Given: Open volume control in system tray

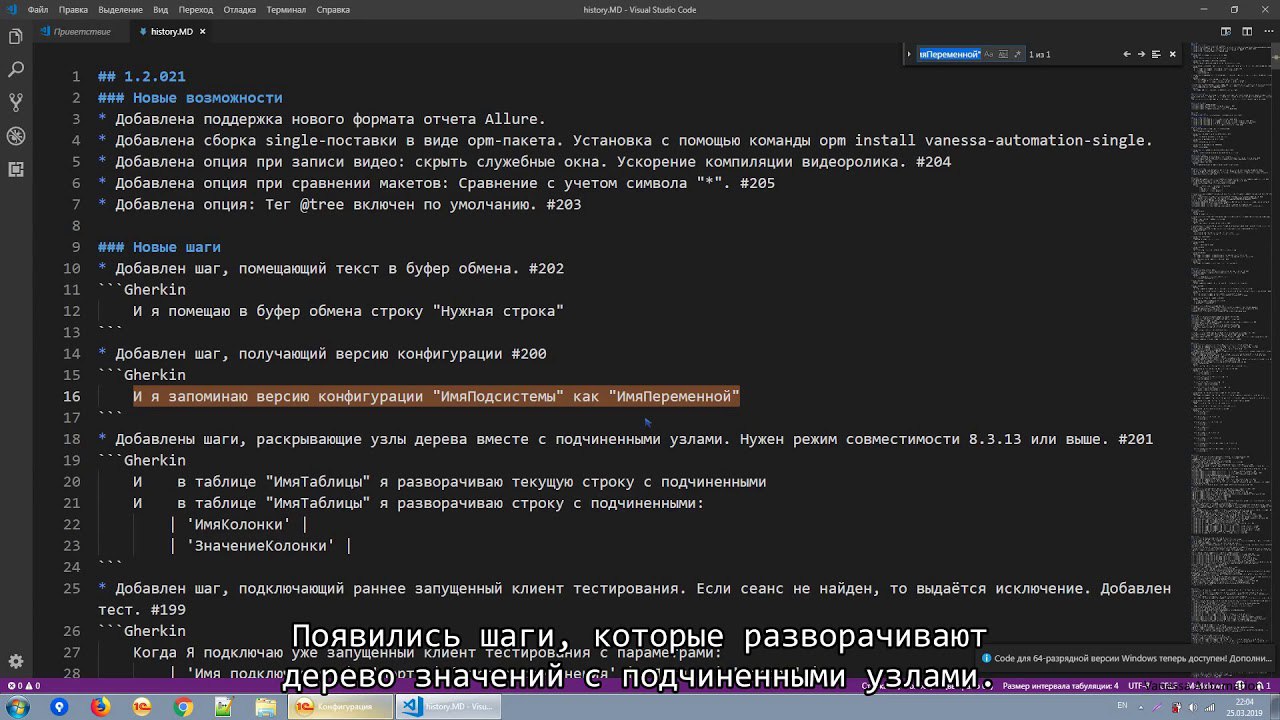Looking at the screenshot, I should tap(1191, 707).
